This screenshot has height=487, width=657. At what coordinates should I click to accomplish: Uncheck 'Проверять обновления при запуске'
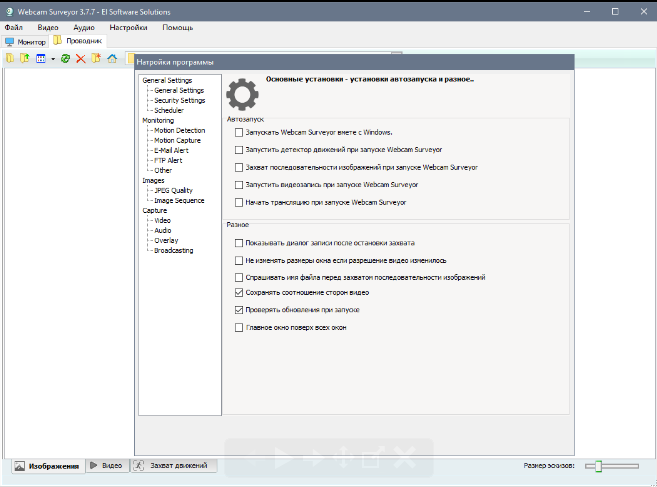(x=239, y=310)
